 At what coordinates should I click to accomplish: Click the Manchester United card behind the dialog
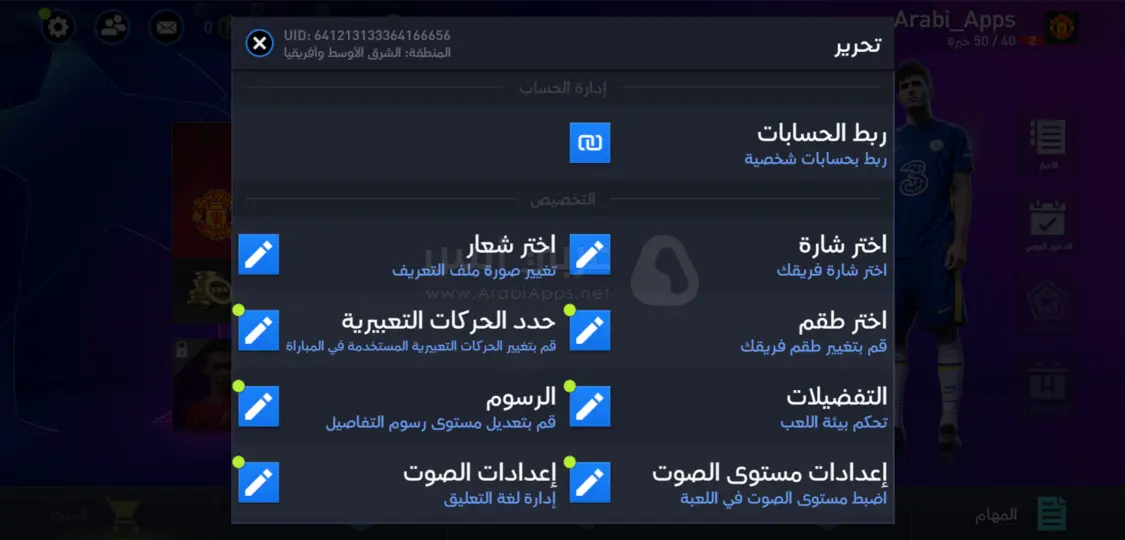[202, 191]
